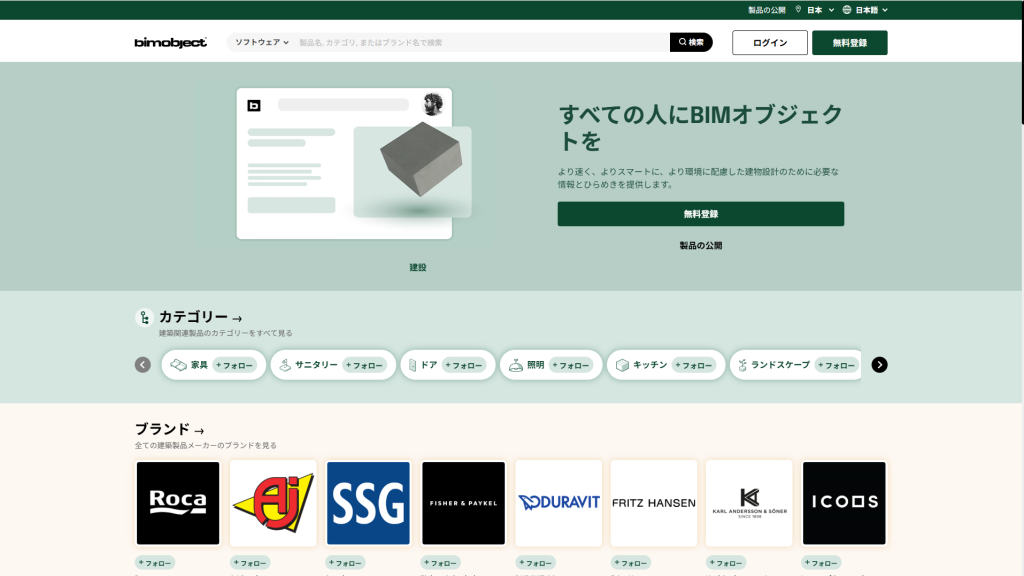Click the furniture category icon (家具)

pyautogui.click(x=179, y=365)
